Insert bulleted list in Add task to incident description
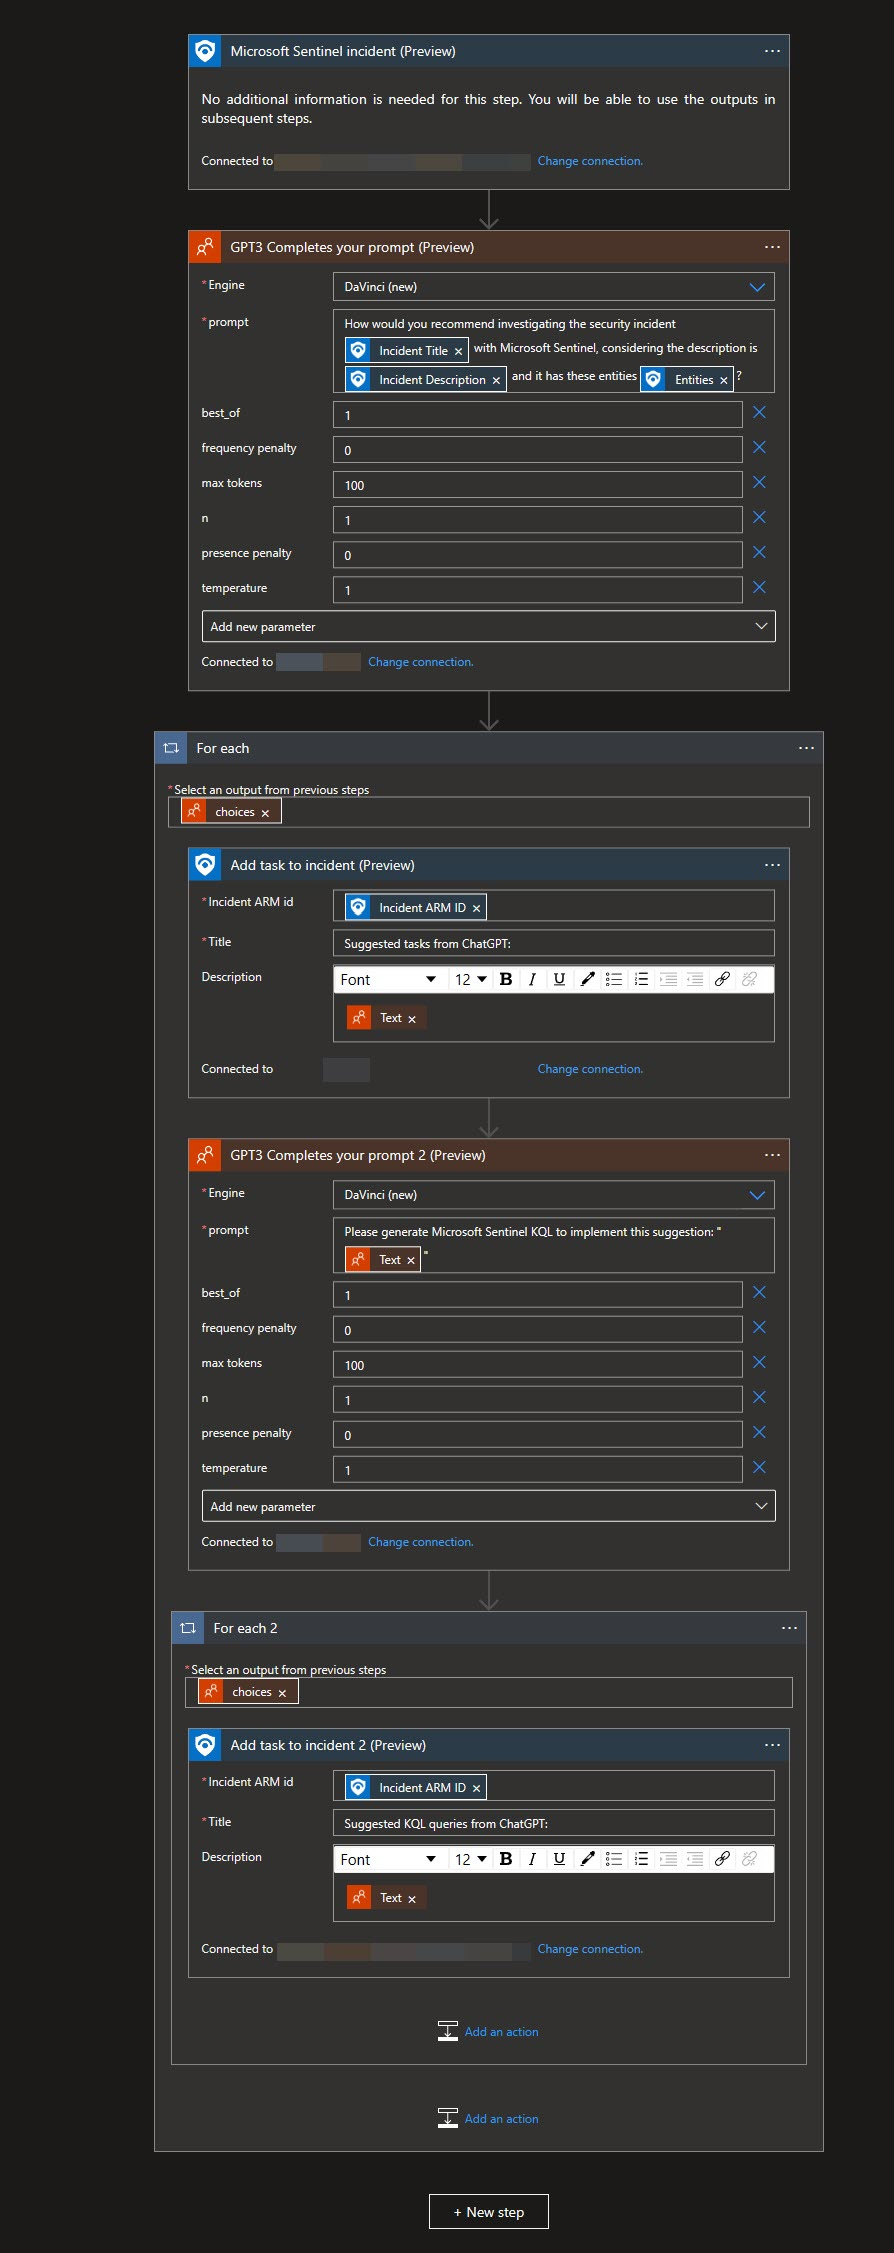Viewport: 894px width, 2253px height. point(615,980)
